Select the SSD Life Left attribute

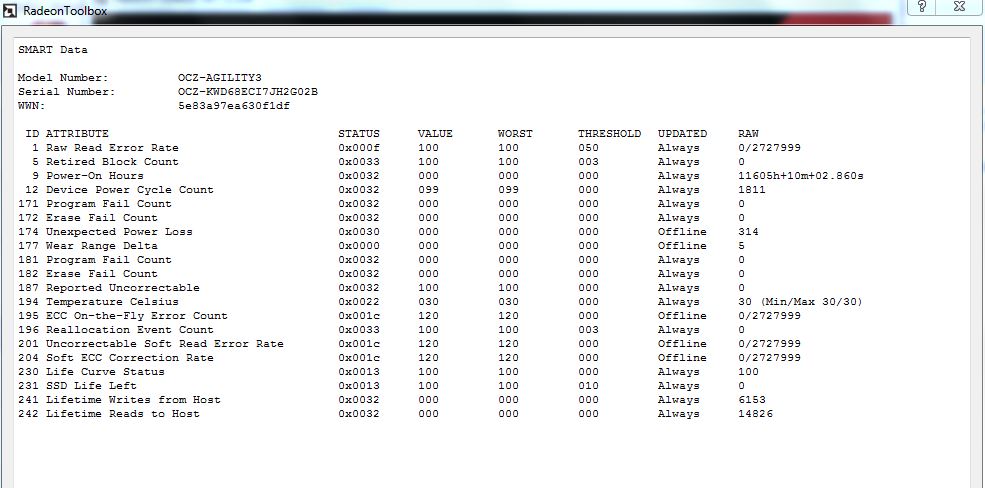click(91, 386)
